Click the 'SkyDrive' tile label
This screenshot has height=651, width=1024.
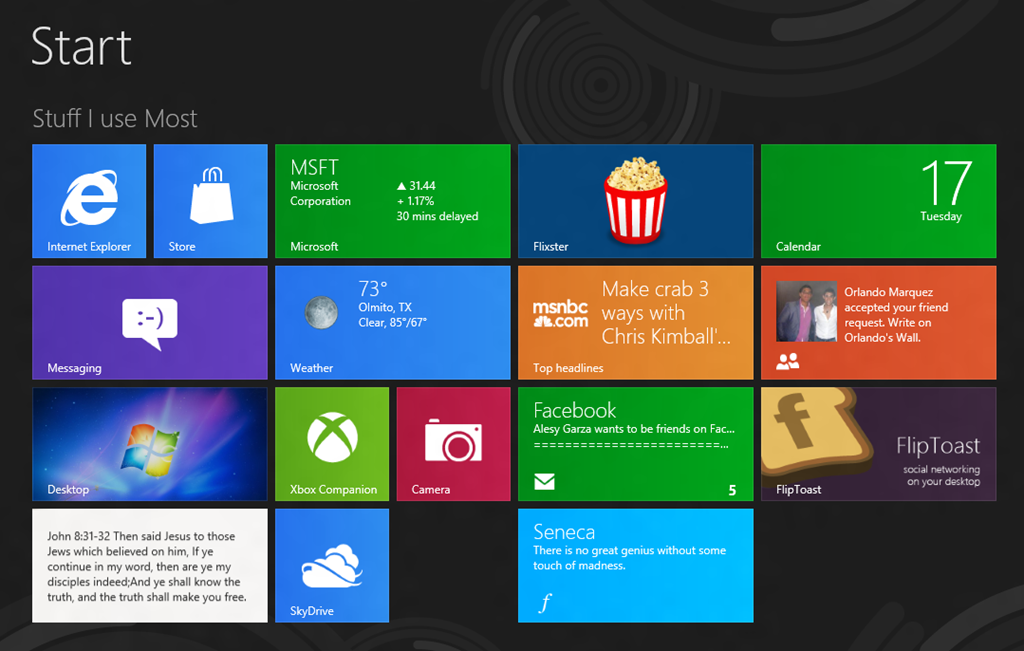tap(312, 611)
